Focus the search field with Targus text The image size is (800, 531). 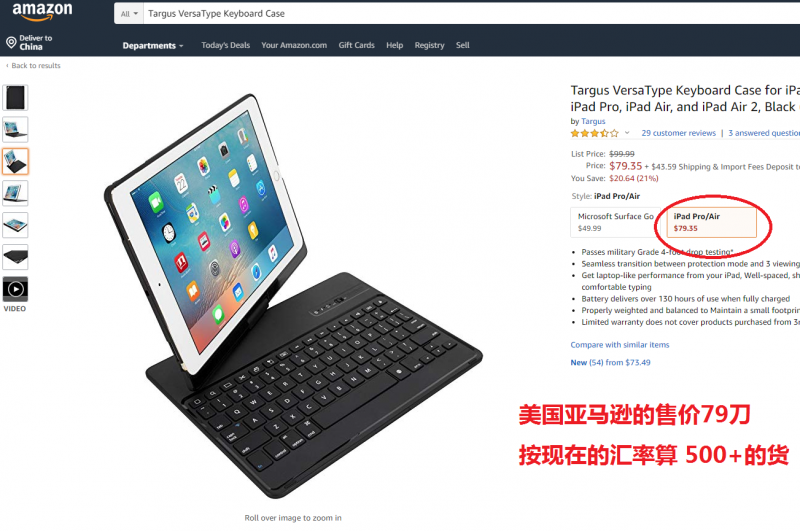point(471,14)
